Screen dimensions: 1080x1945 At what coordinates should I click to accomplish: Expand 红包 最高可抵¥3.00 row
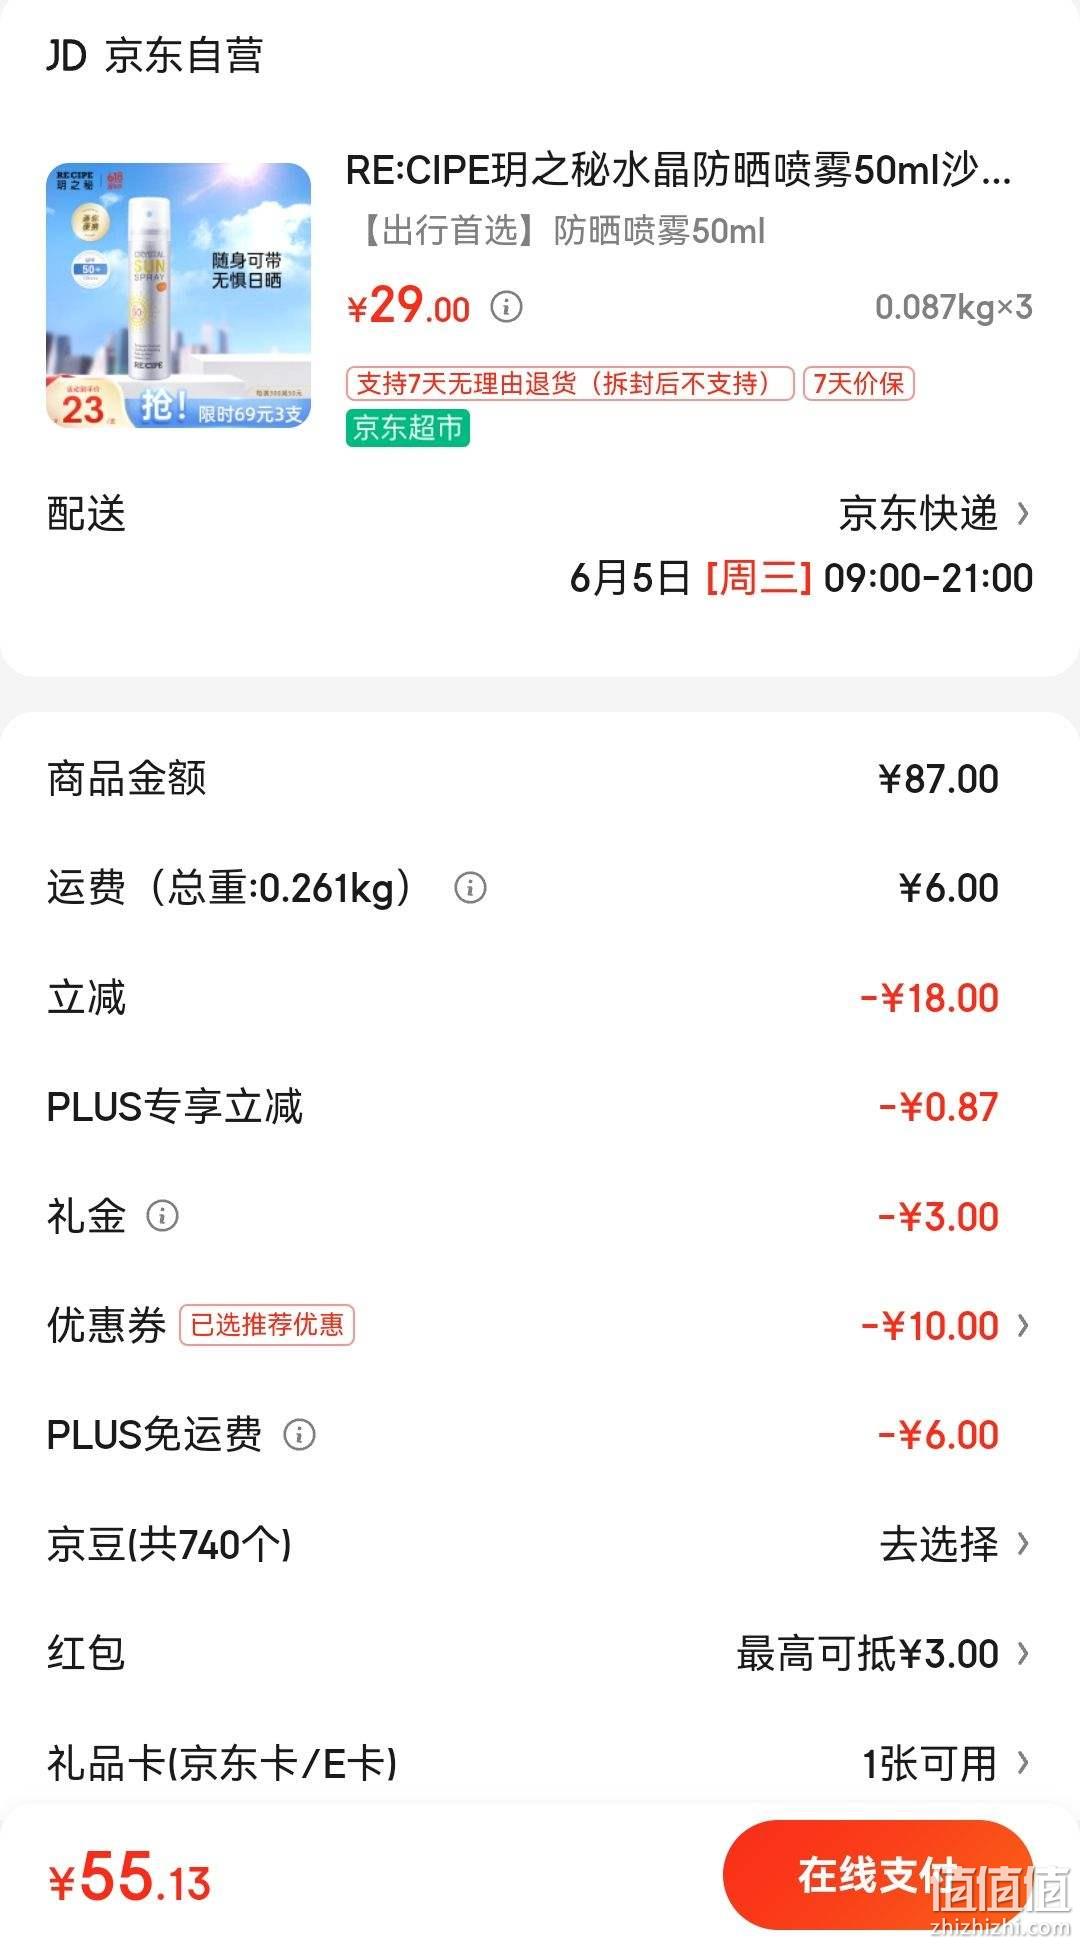(540, 1654)
